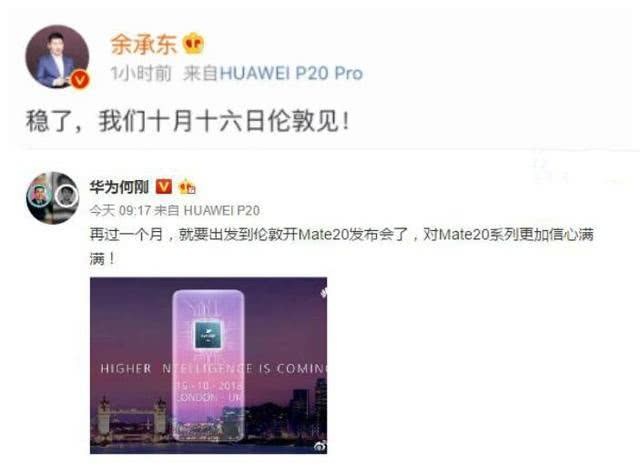Click the orange verified V badge on 余承东's avatar

[x=80, y=79]
